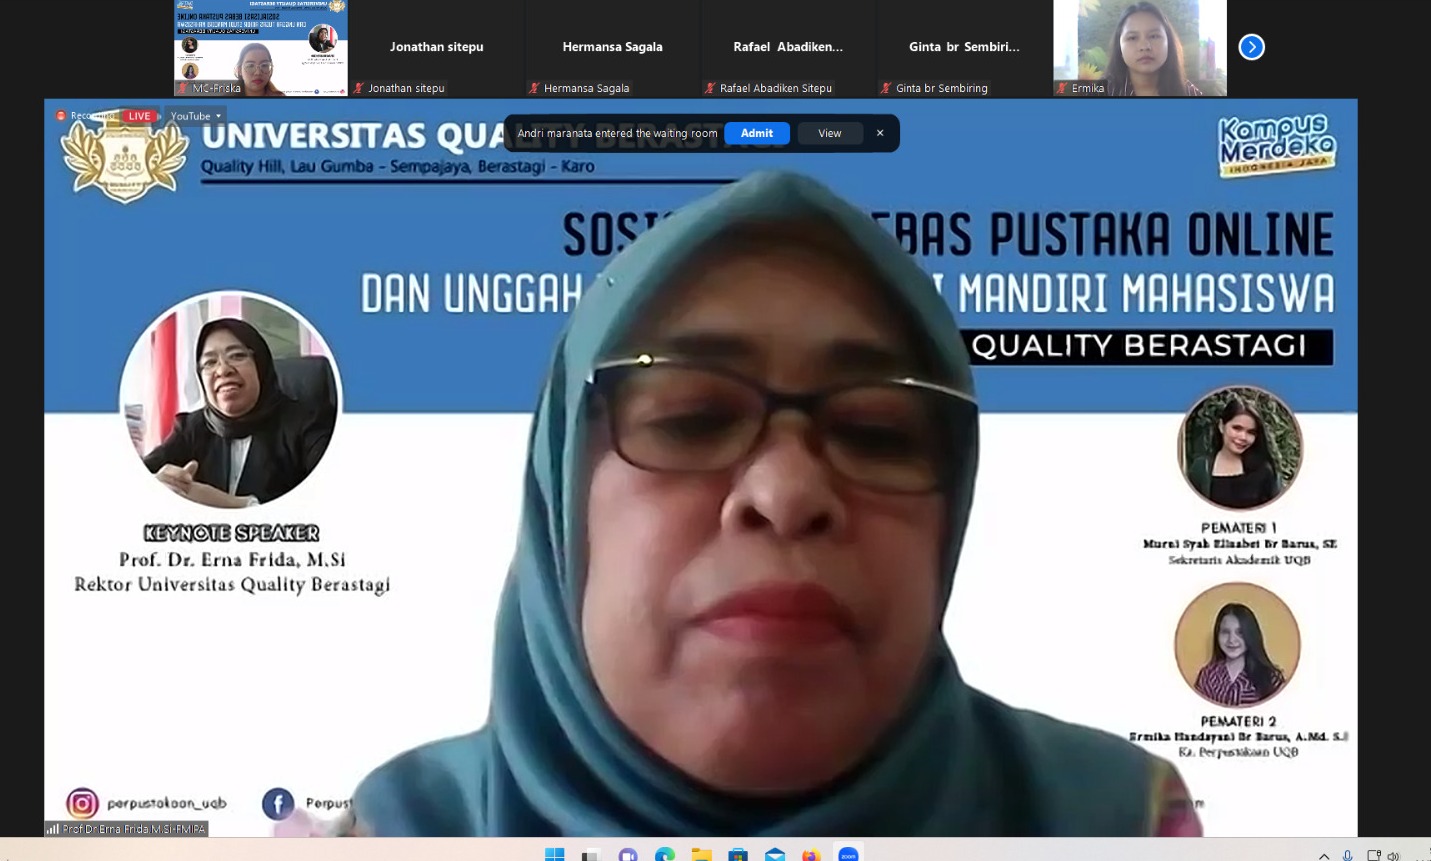Open Microsoft Edge from the taskbar
Image resolution: width=1431 pixels, height=861 pixels.
tap(665, 855)
